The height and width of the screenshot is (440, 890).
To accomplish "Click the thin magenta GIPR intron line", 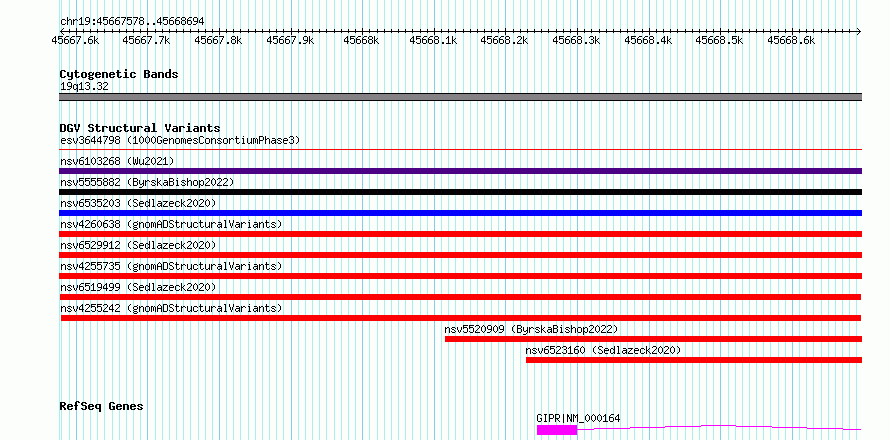I will click(x=719, y=427).
